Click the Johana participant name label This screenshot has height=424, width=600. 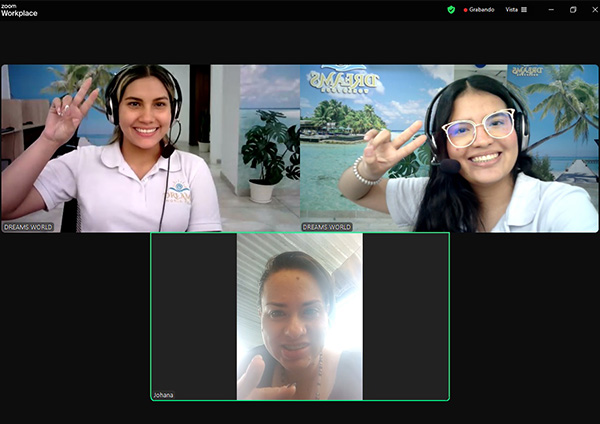click(x=163, y=395)
